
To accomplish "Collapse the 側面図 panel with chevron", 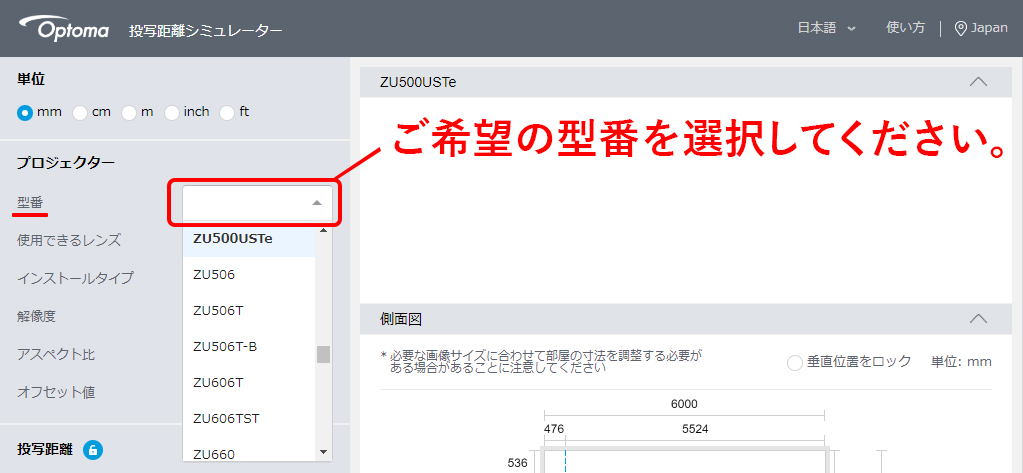I will point(978,319).
